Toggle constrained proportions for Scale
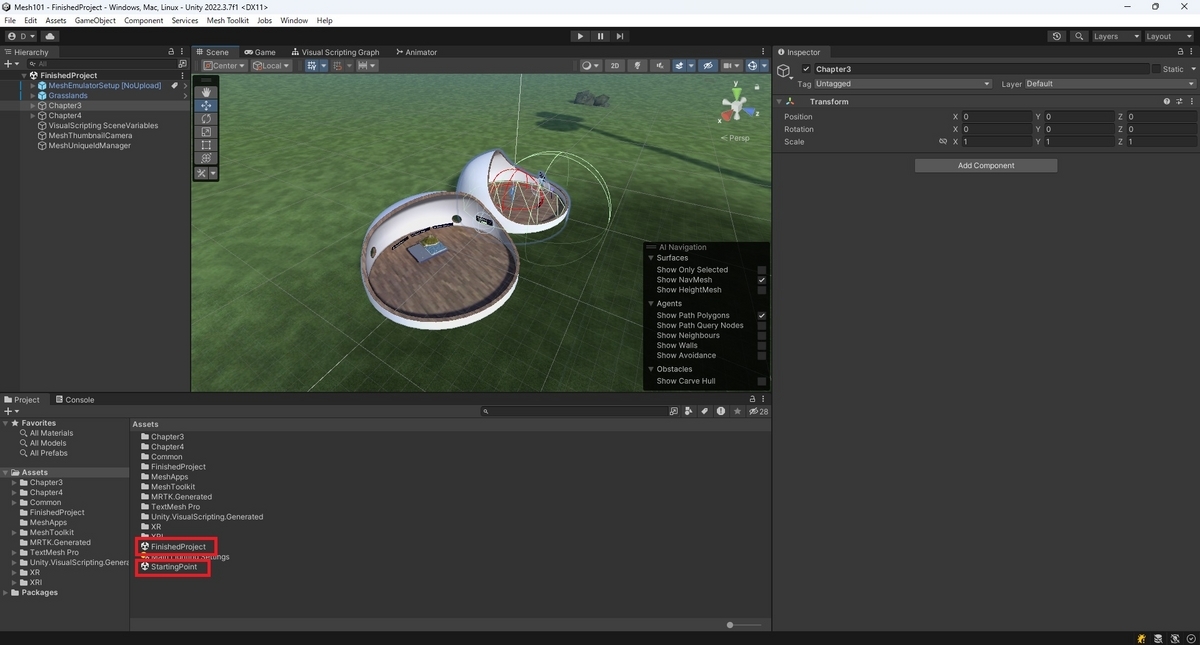The image size is (1200, 645). [x=943, y=142]
